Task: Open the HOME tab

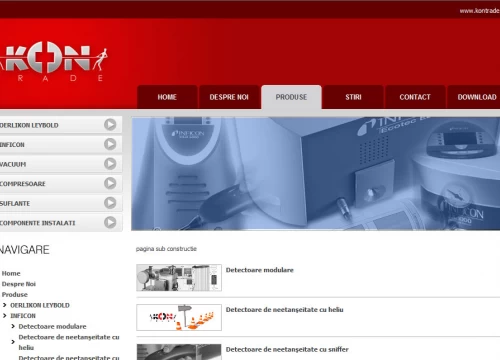Action: (167, 97)
